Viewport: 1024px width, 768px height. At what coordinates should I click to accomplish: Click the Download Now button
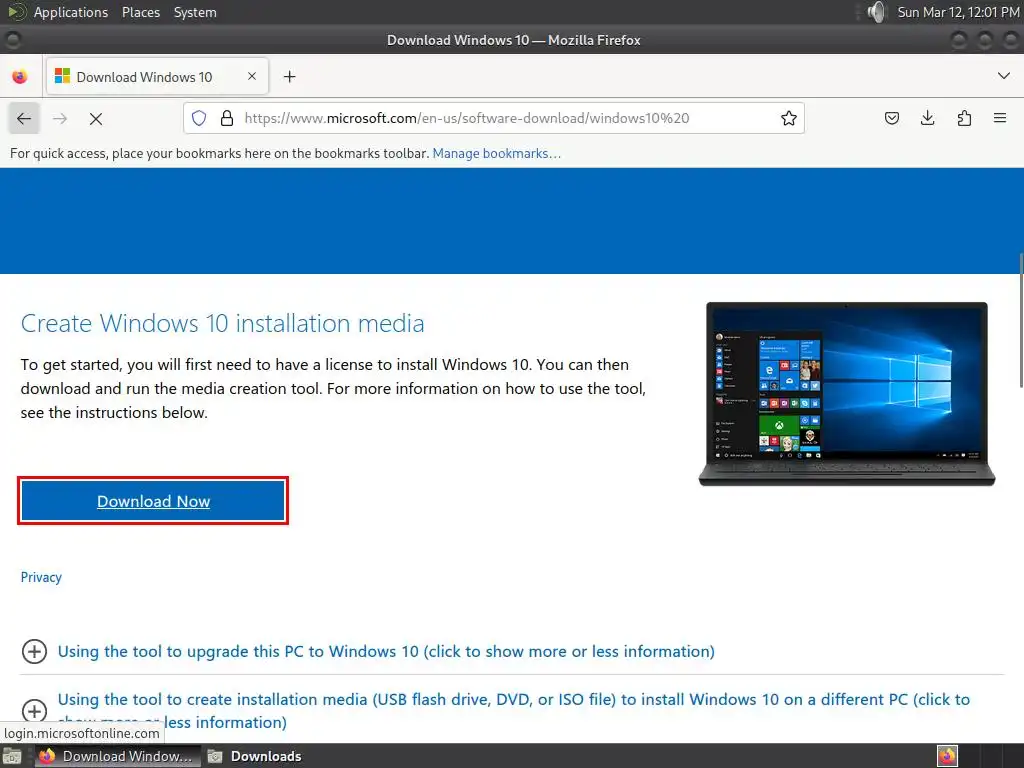tap(153, 501)
